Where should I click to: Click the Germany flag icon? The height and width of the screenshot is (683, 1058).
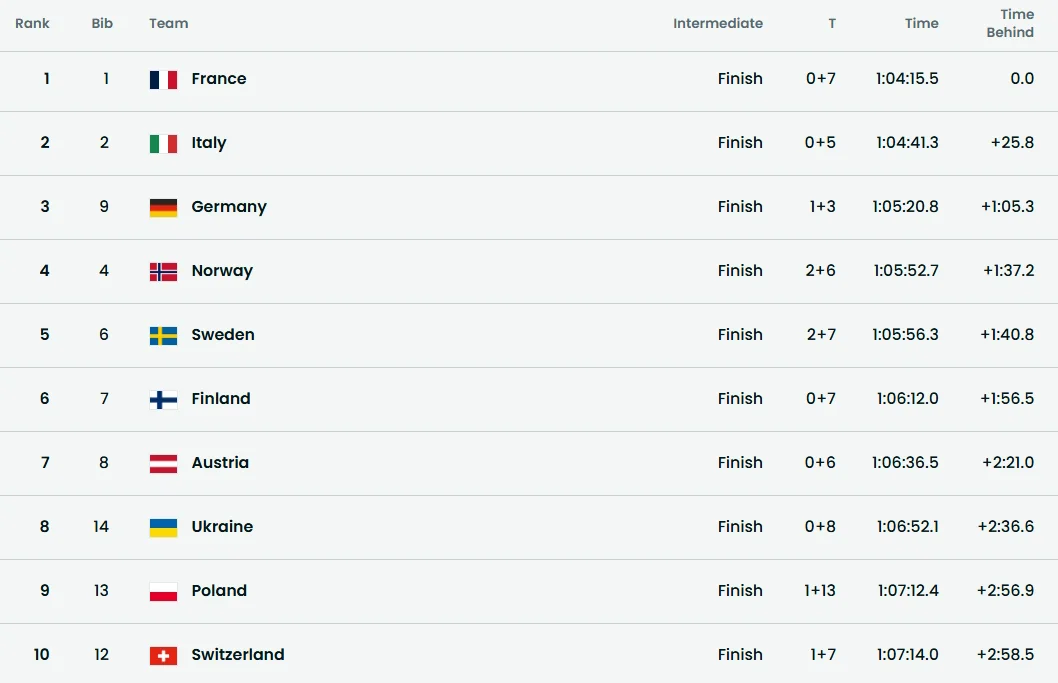coord(163,207)
